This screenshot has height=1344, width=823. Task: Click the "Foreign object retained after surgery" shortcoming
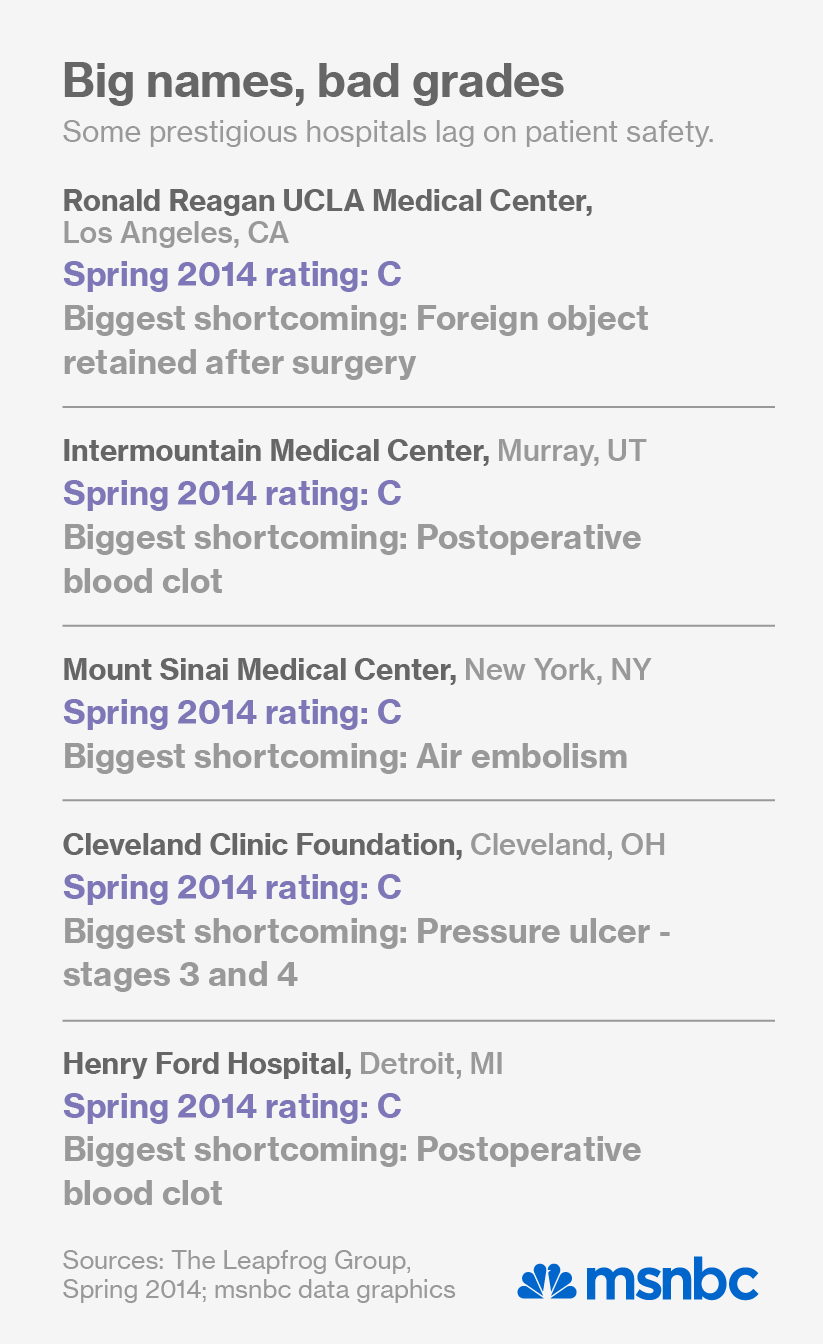pos(355,340)
